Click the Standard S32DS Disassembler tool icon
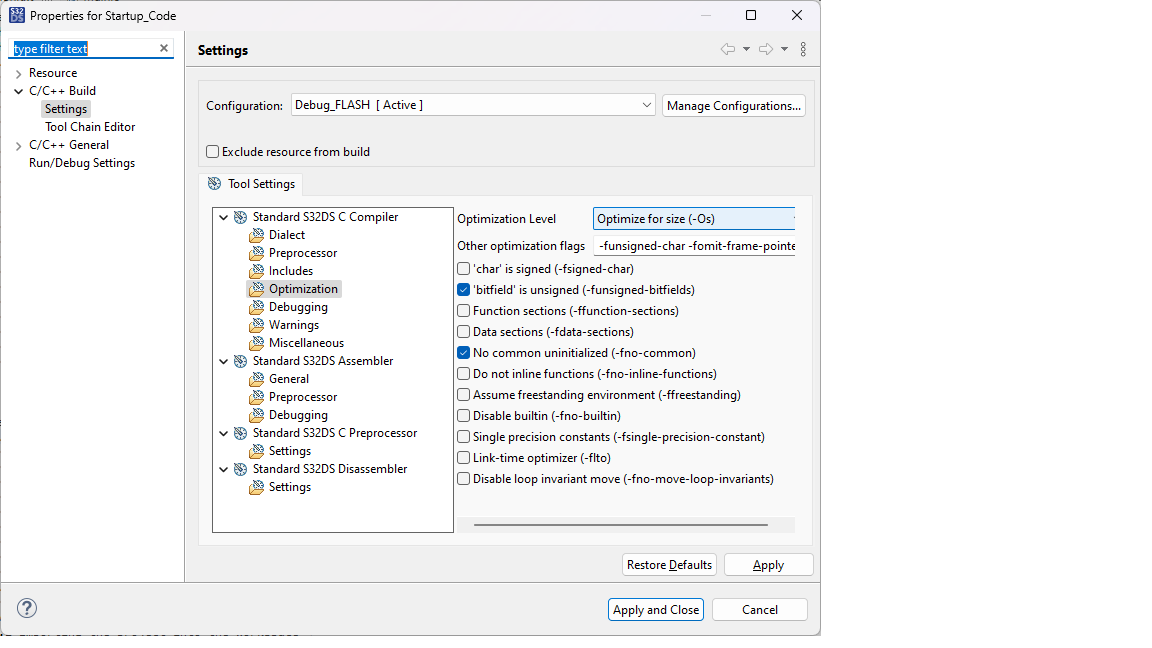 240,469
